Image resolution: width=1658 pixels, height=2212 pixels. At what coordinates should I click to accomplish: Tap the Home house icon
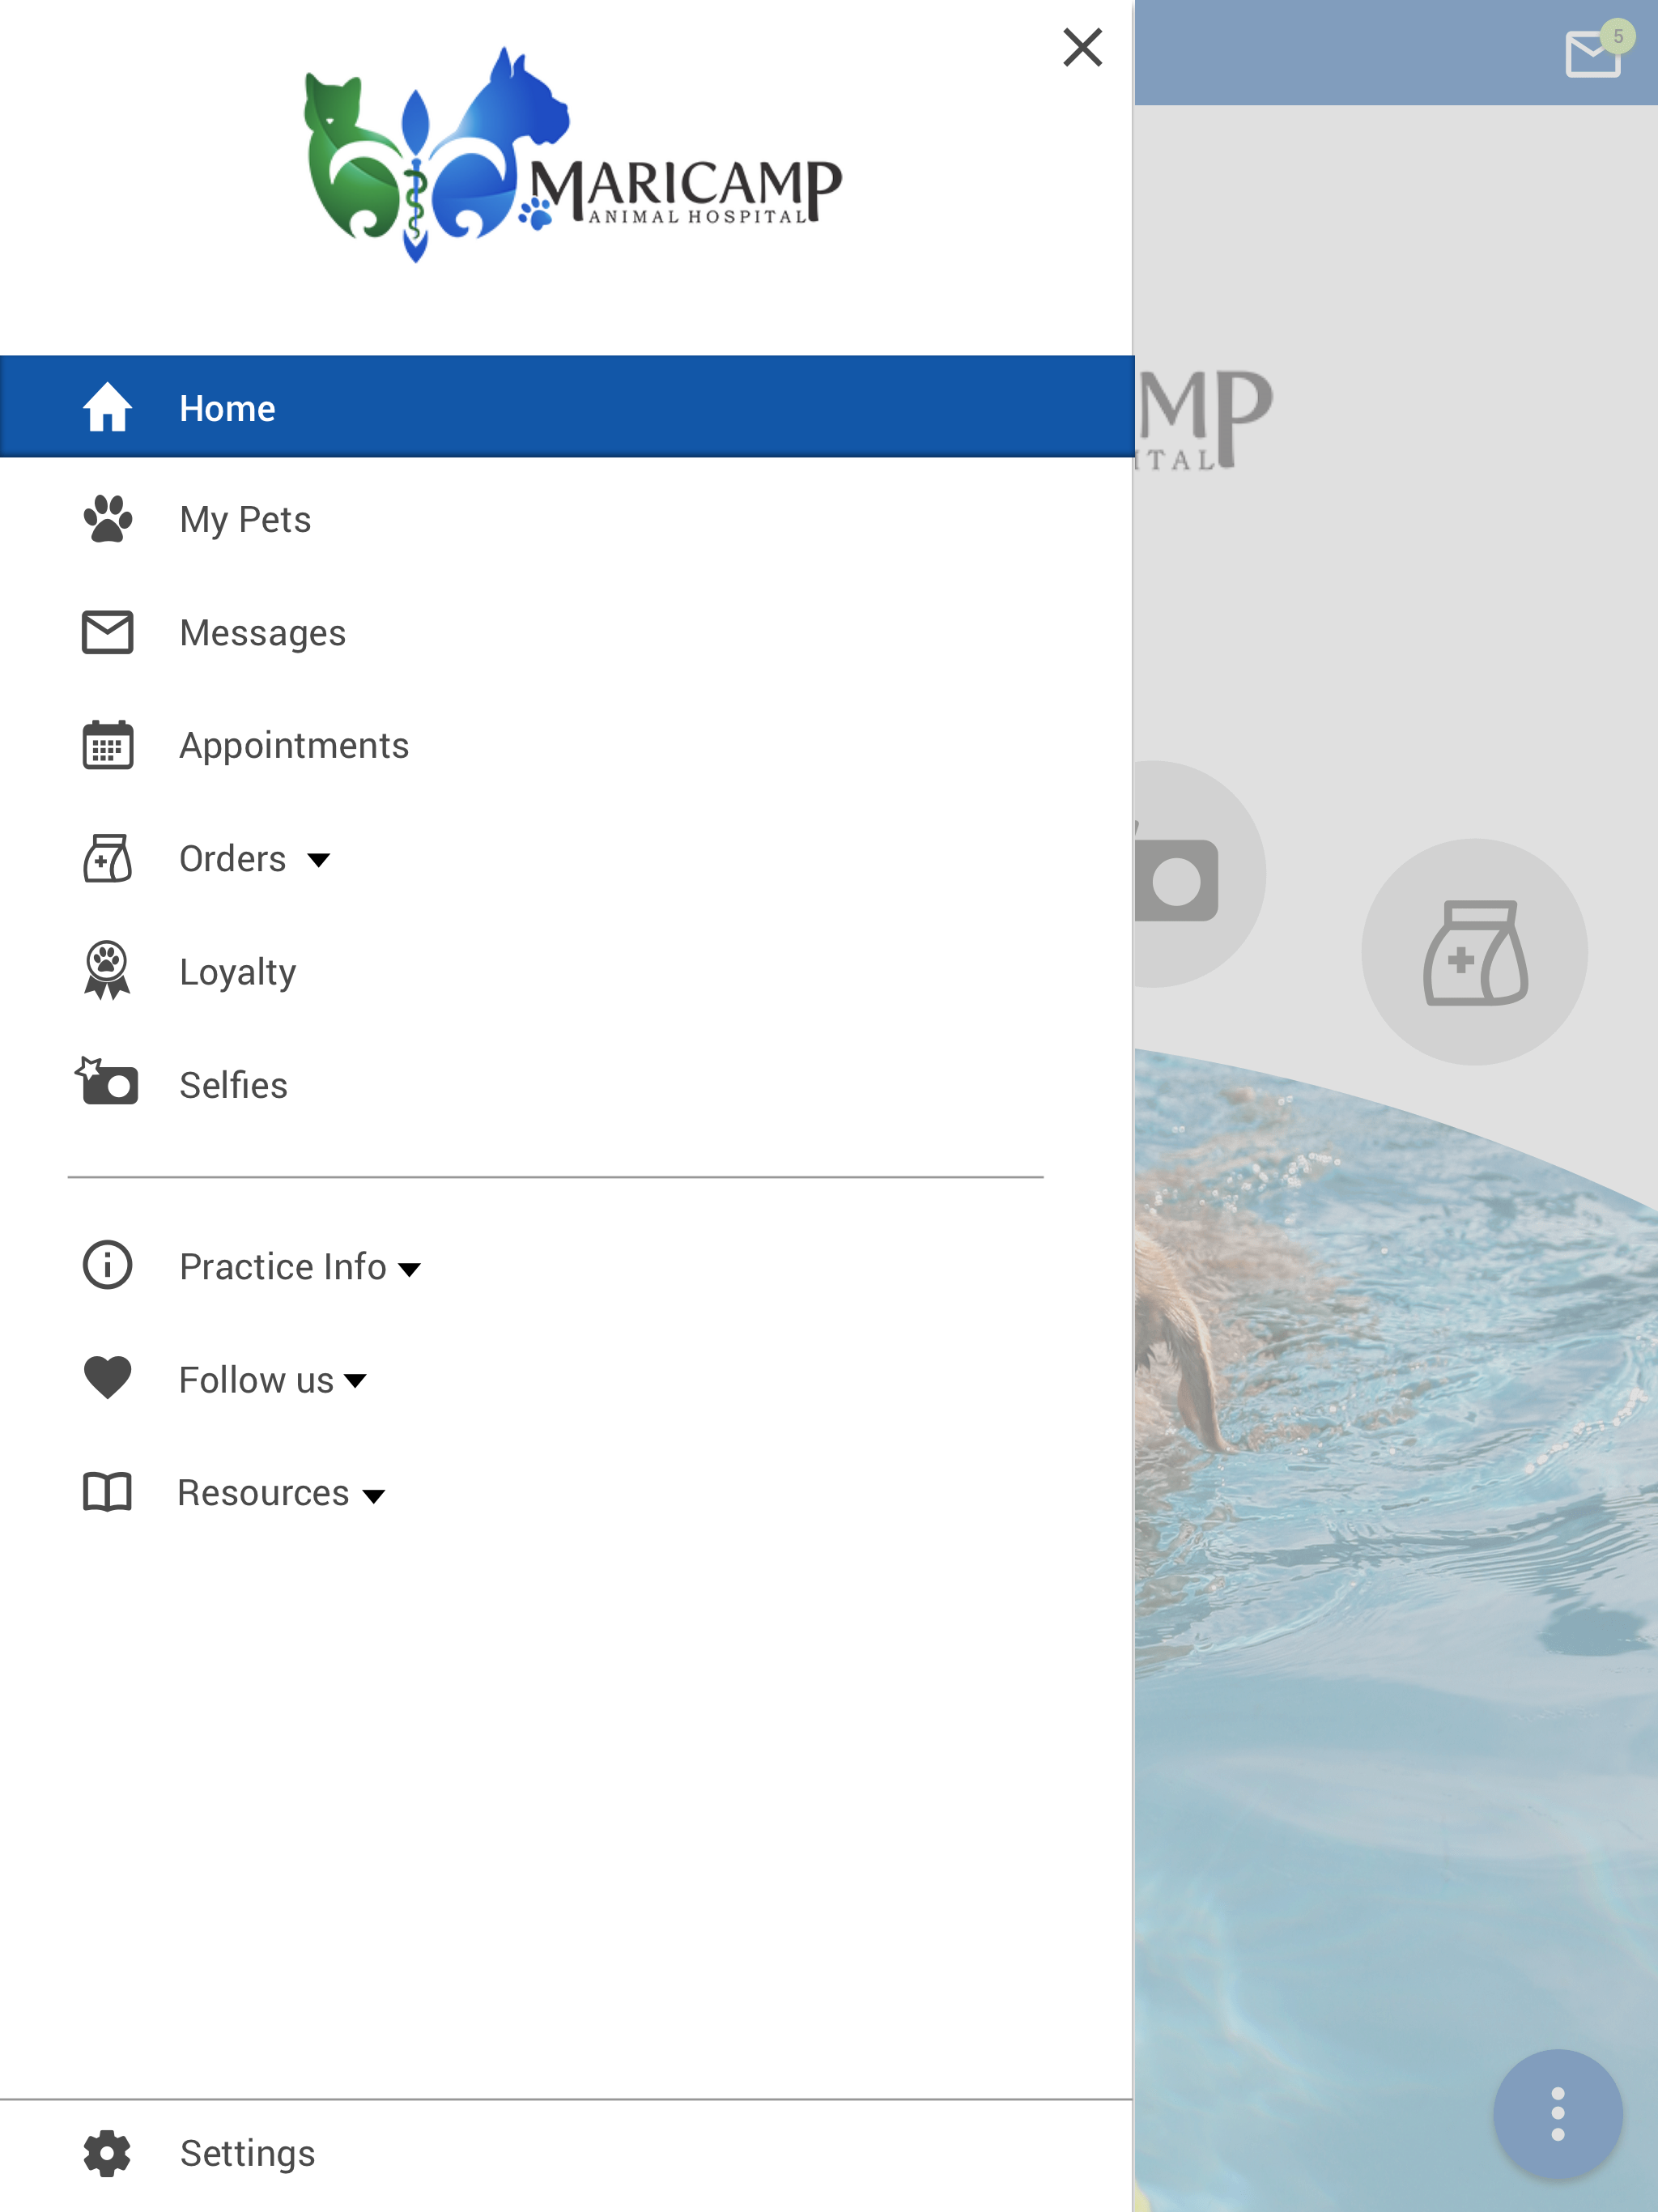(x=107, y=407)
